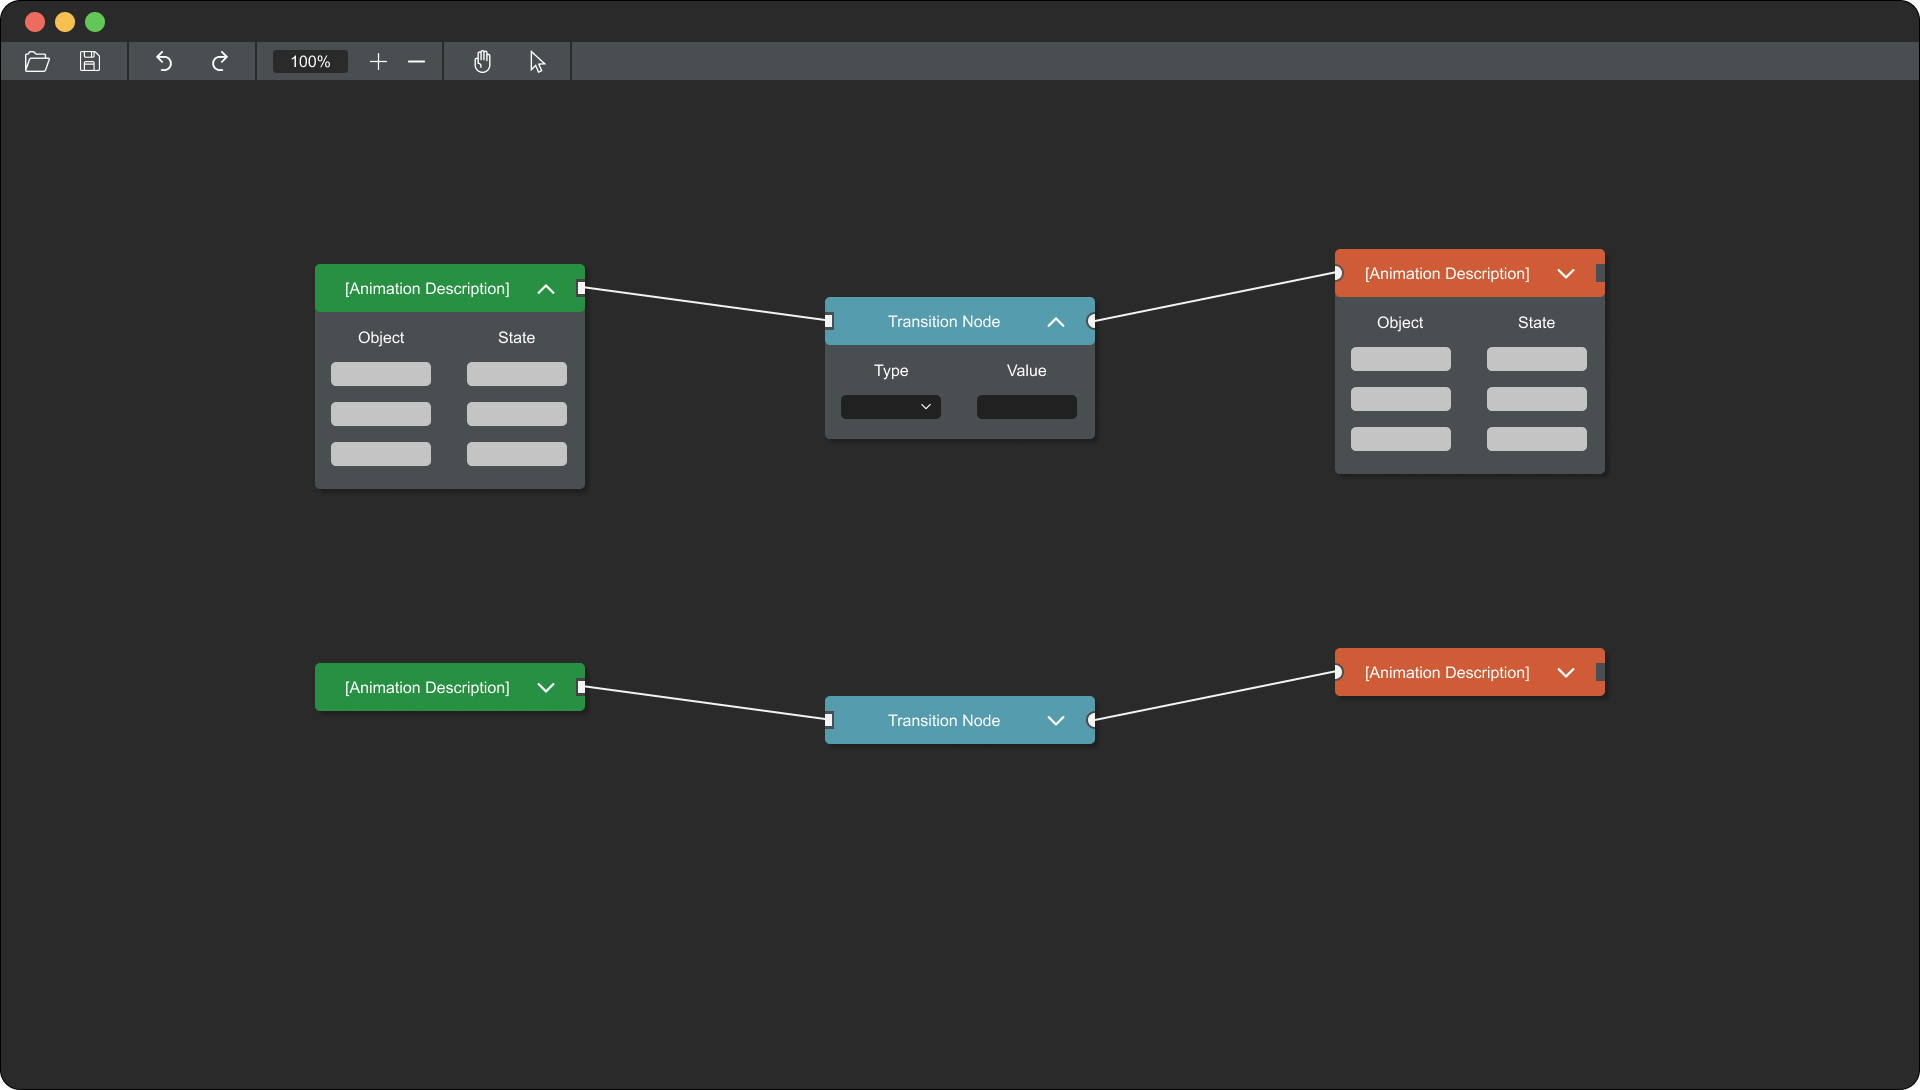Image resolution: width=1920 pixels, height=1090 pixels.
Task: Expand the lower Transition Node
Action: click(1056, 721)
